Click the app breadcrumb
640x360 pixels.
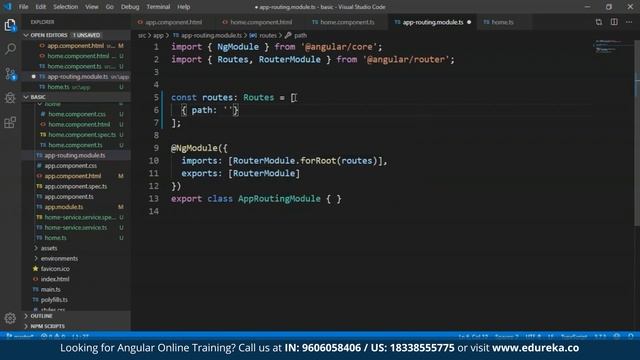pyautogui.click(x=158, y=36)
